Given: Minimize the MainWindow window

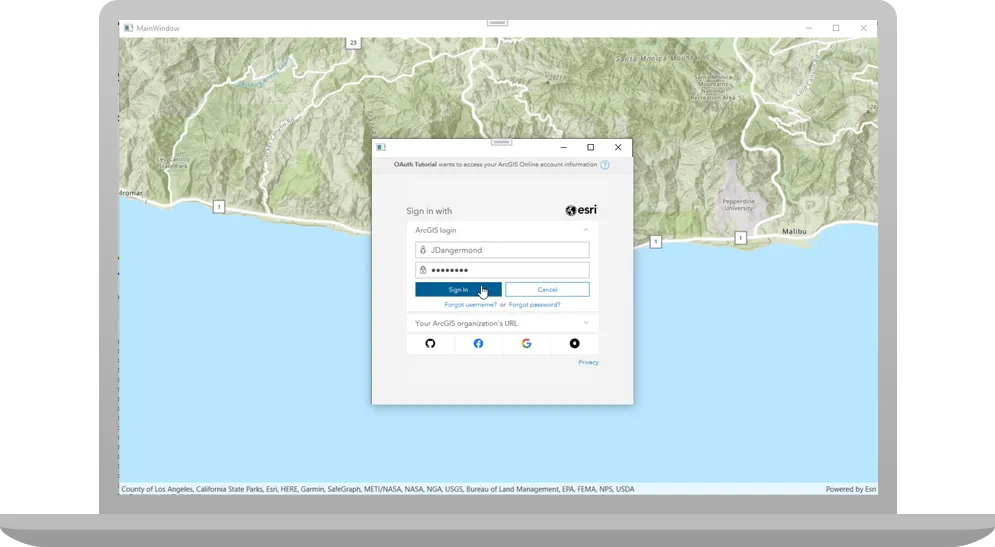Looking at the screenshot, I should tap(809, 28).
